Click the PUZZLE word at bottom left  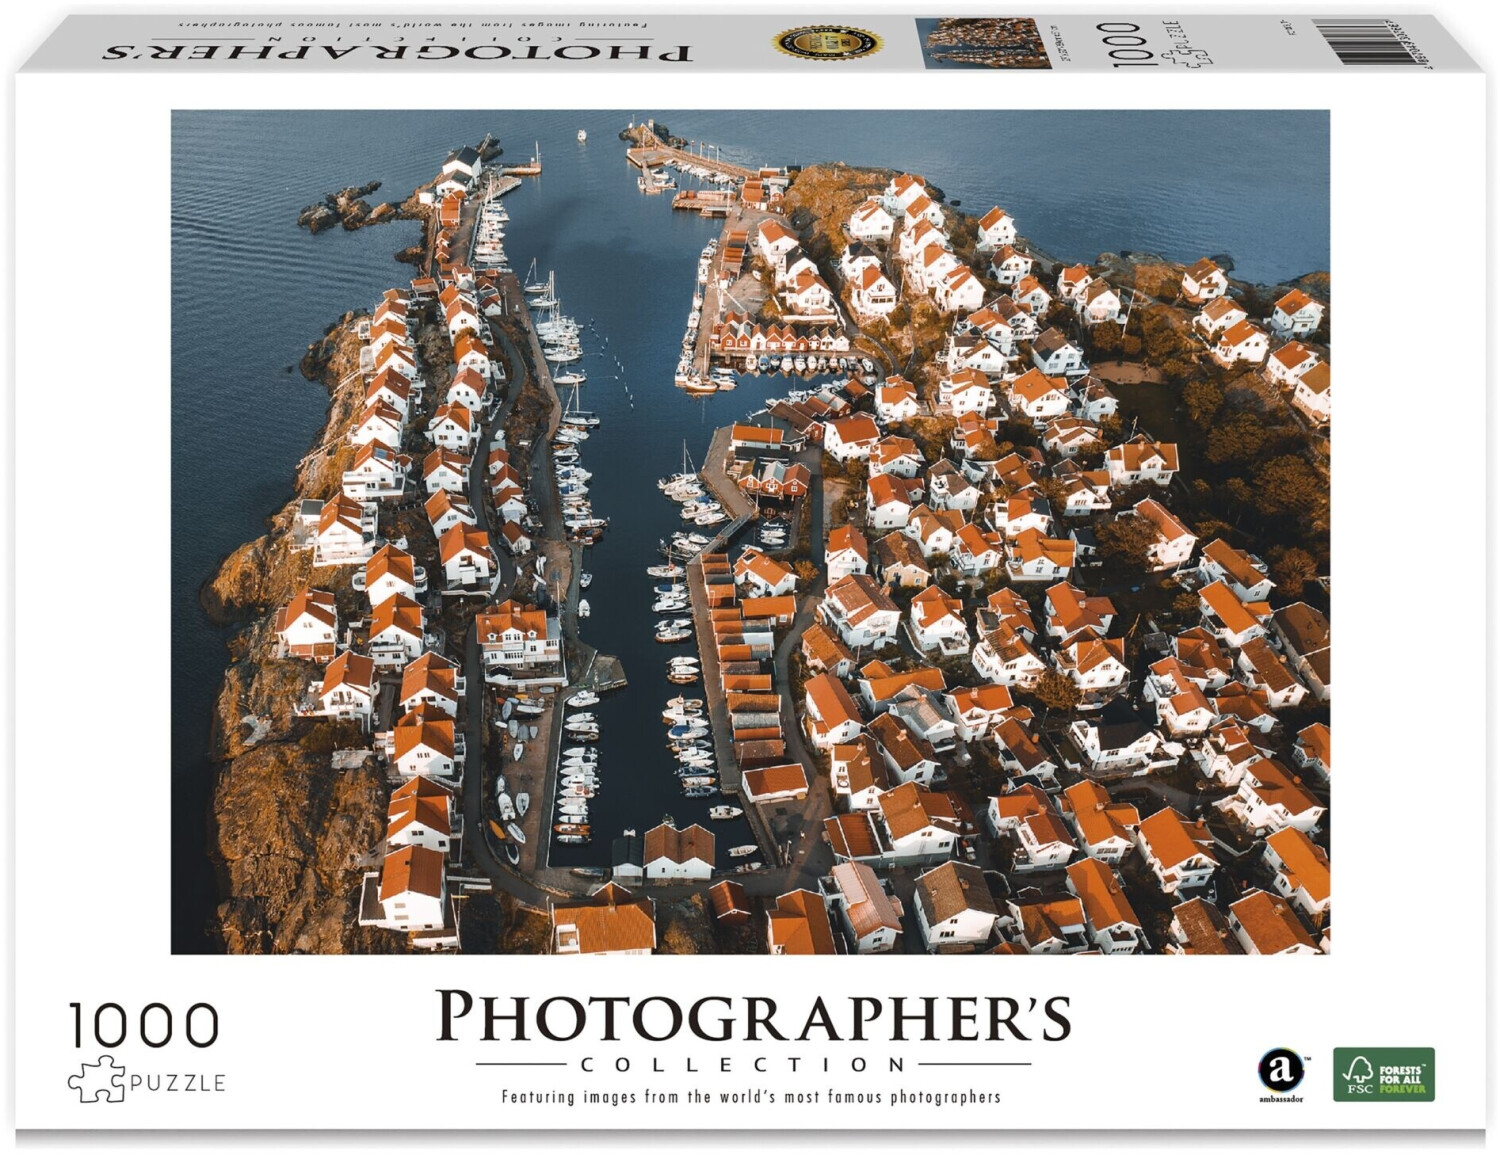pos(177,1083)
